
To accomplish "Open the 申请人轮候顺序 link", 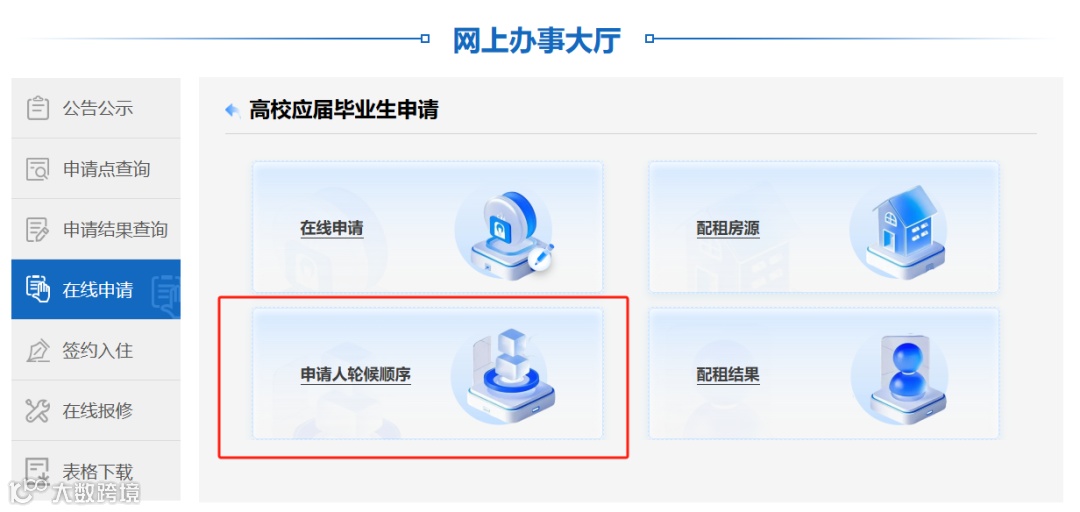I will (355, 375).
